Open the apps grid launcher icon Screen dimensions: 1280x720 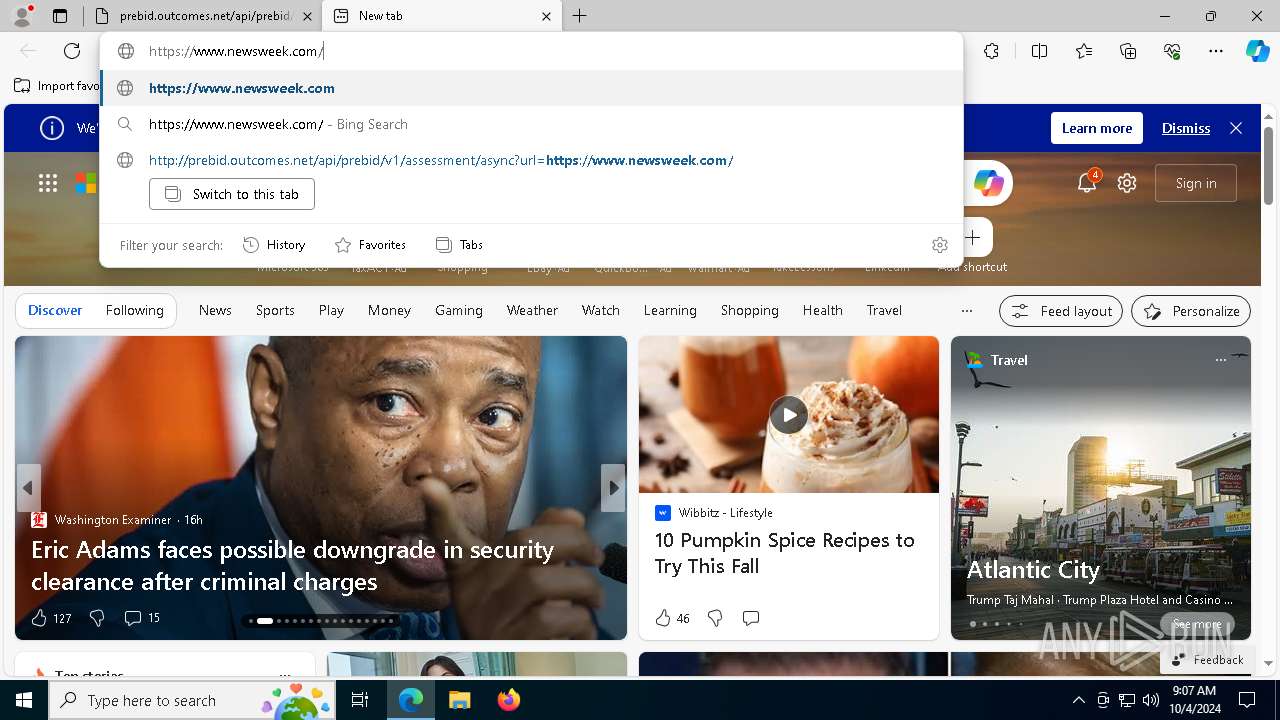click(48, 183)
